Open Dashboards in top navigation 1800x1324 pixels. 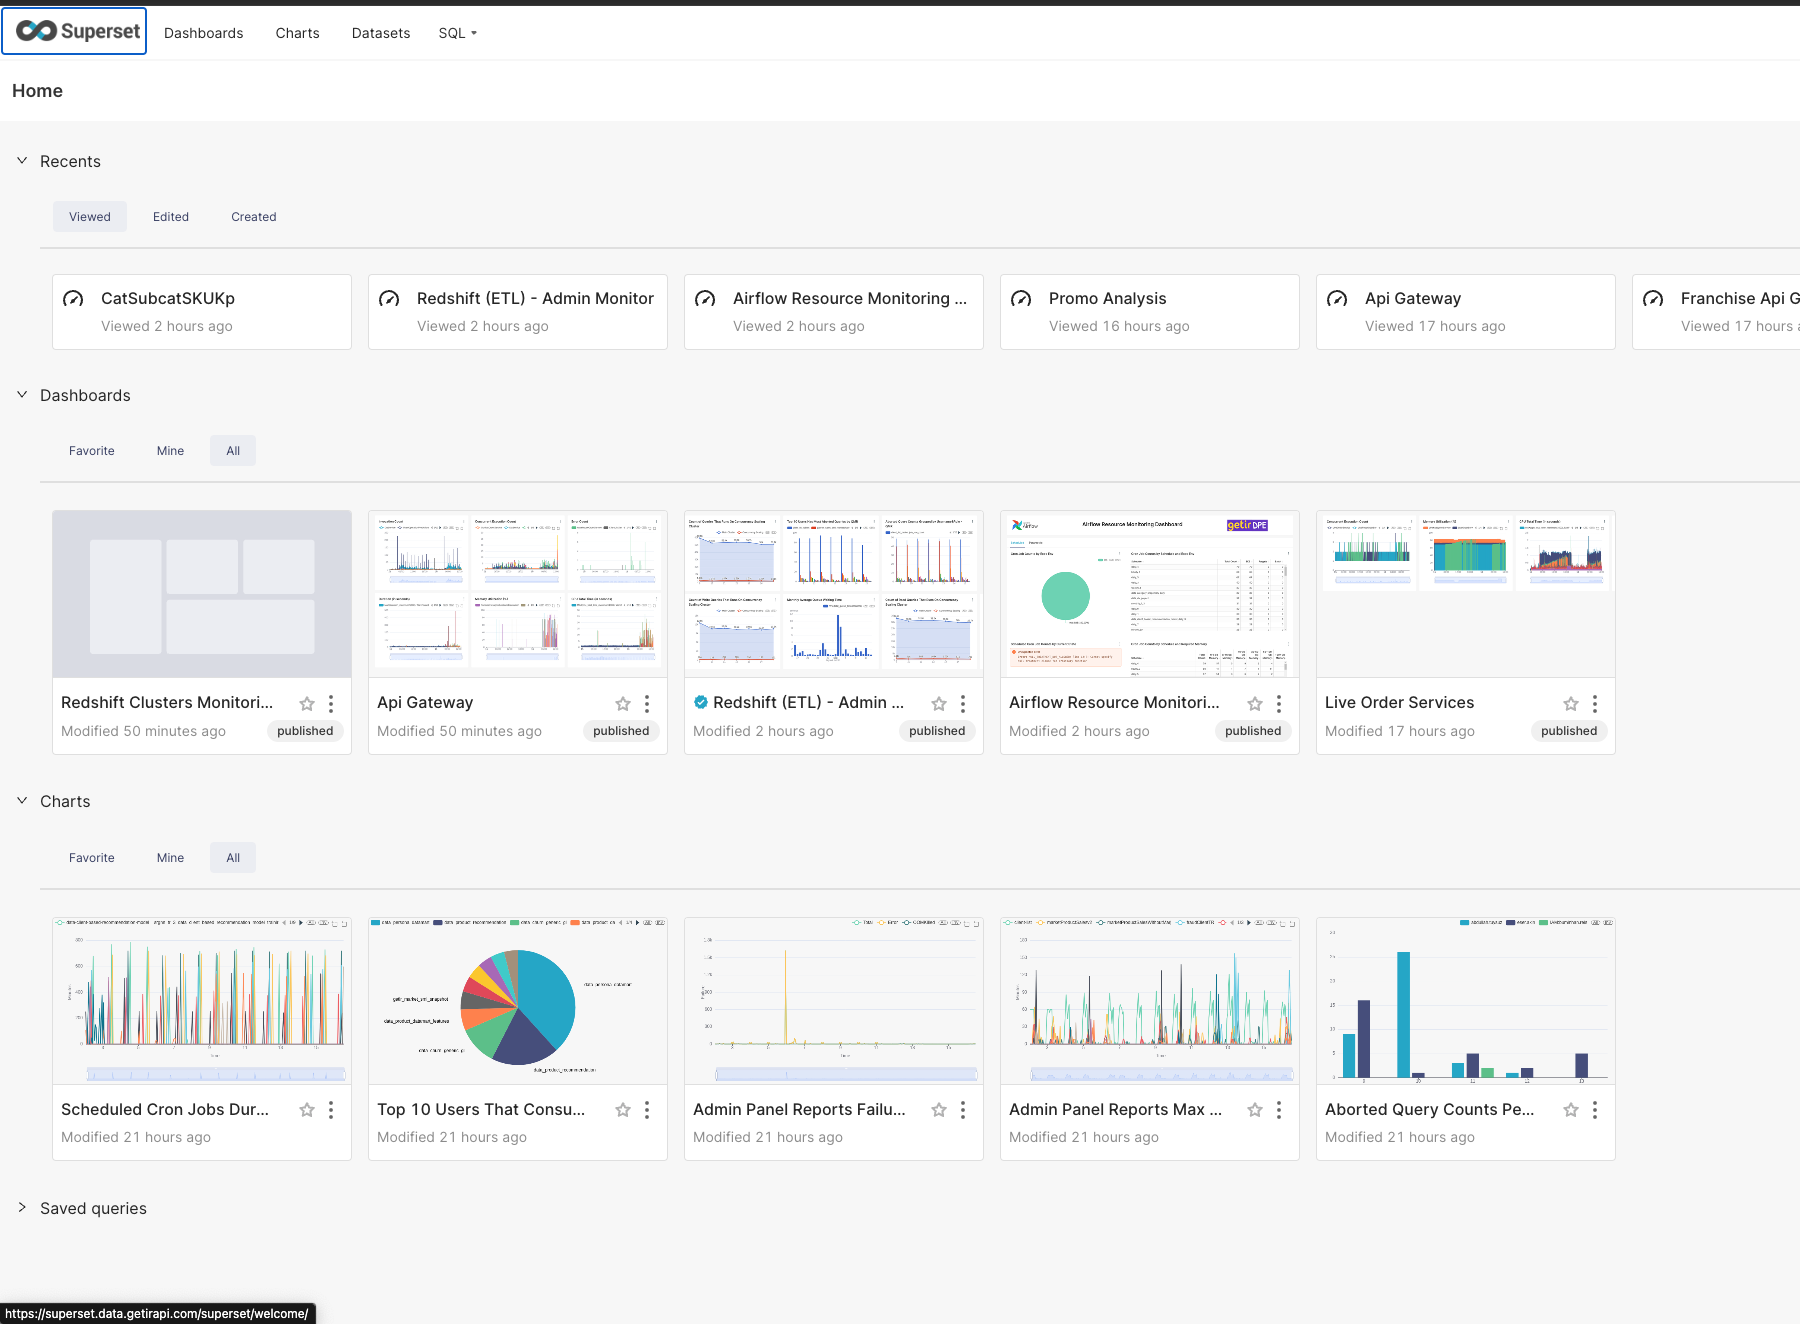(x=204, y=33)
